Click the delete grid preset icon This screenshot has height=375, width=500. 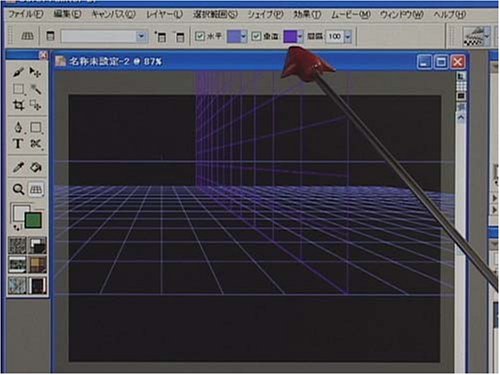point(179,36)
